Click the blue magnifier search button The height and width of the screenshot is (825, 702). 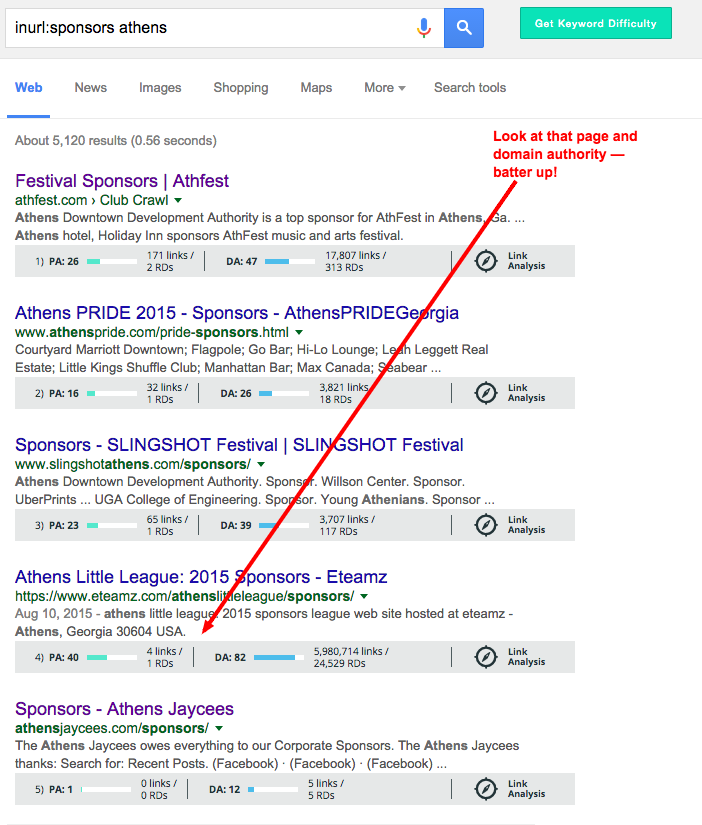[x=464, y=28]
